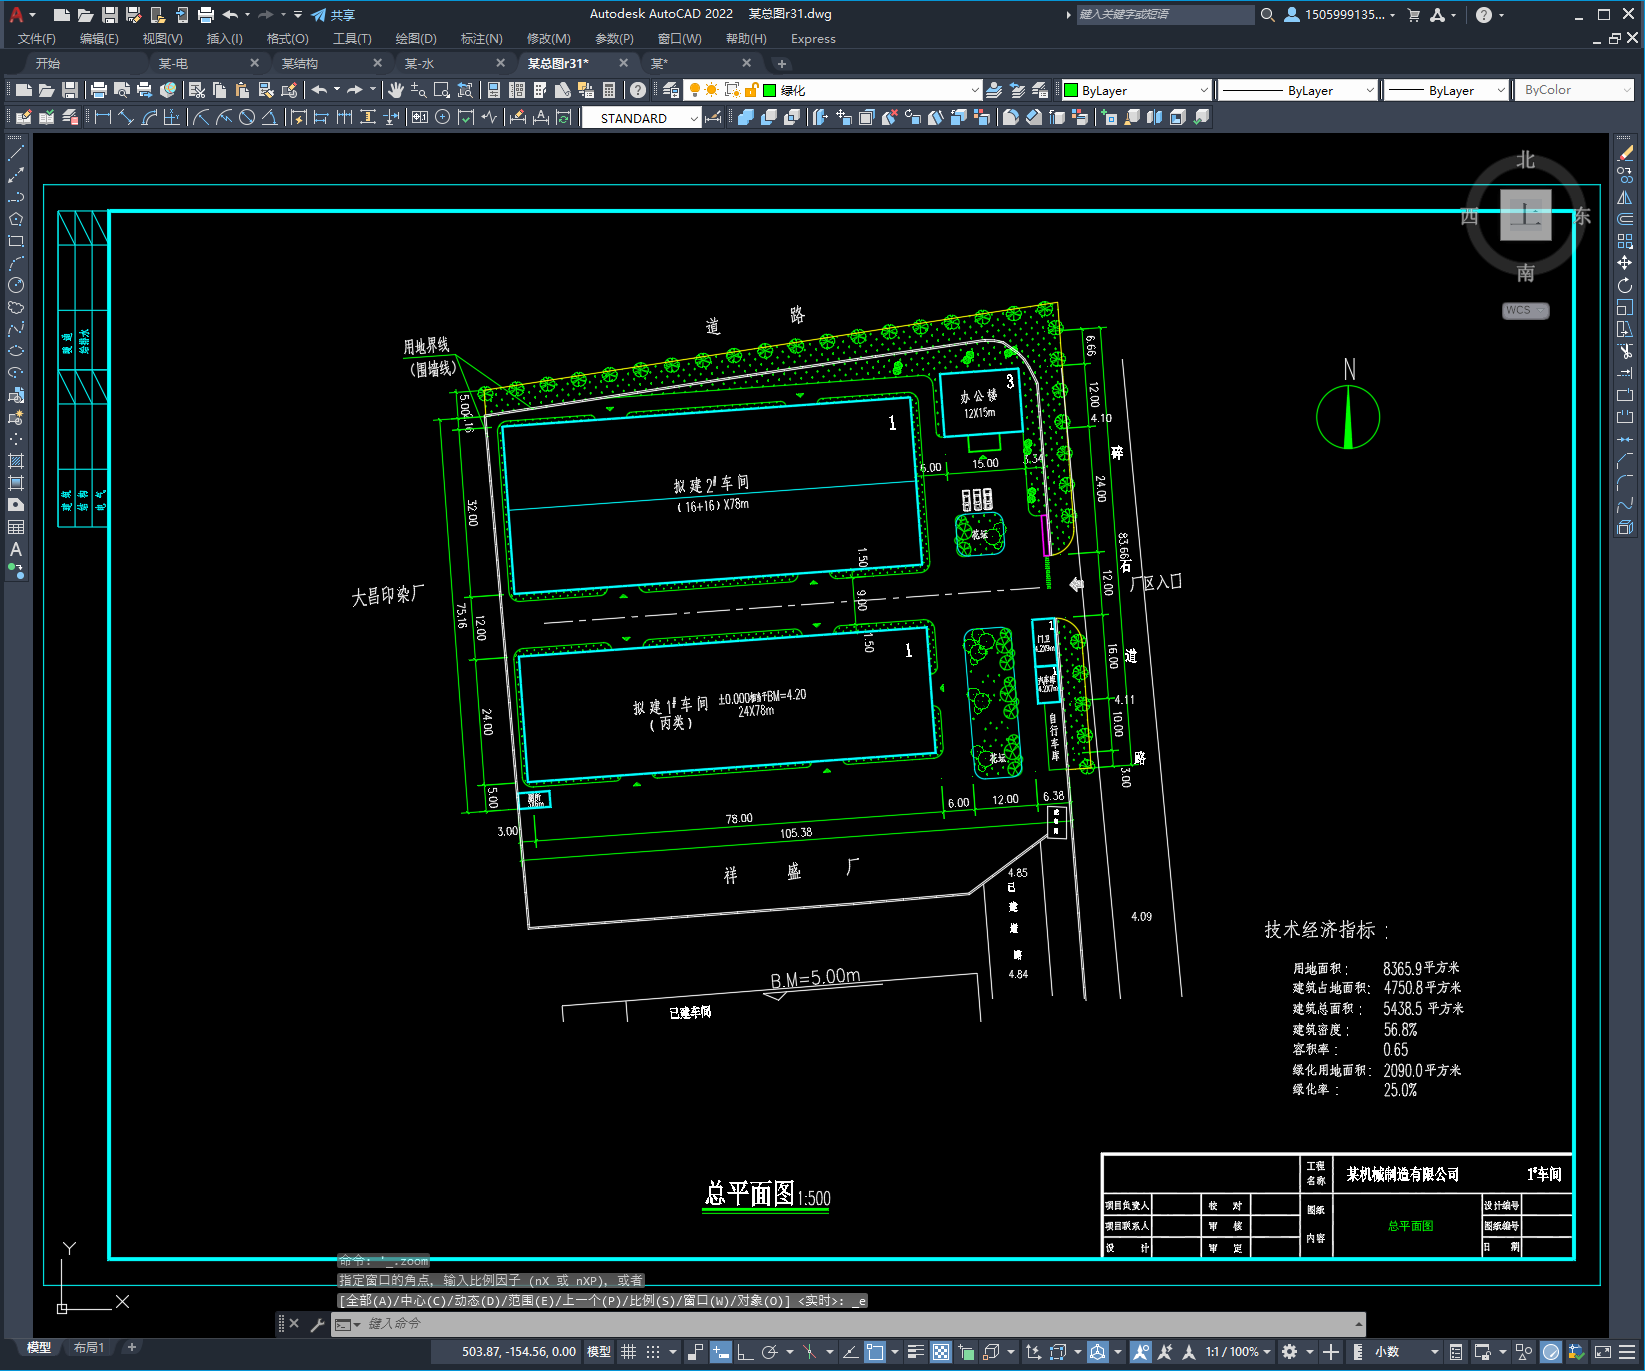Toggle object snap in status bar
The image size is (1645, 1371).
click(875, 1352)
